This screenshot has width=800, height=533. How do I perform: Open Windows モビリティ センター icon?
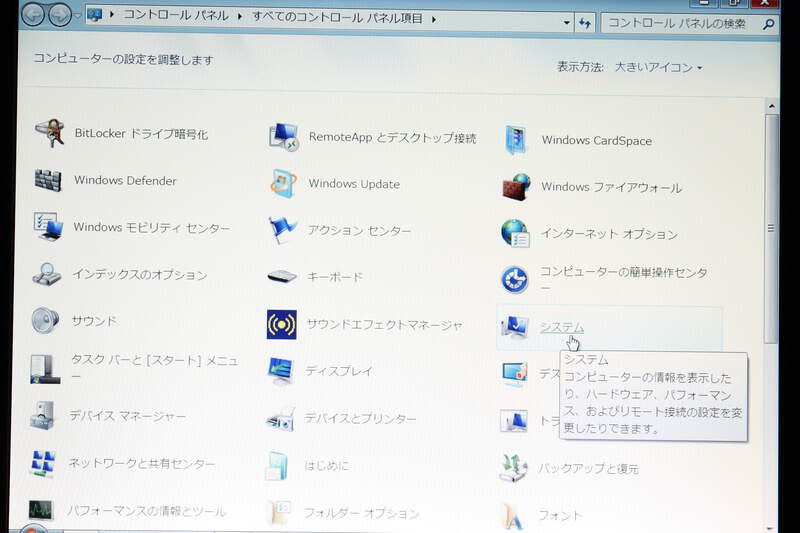[x=48, y=226]
